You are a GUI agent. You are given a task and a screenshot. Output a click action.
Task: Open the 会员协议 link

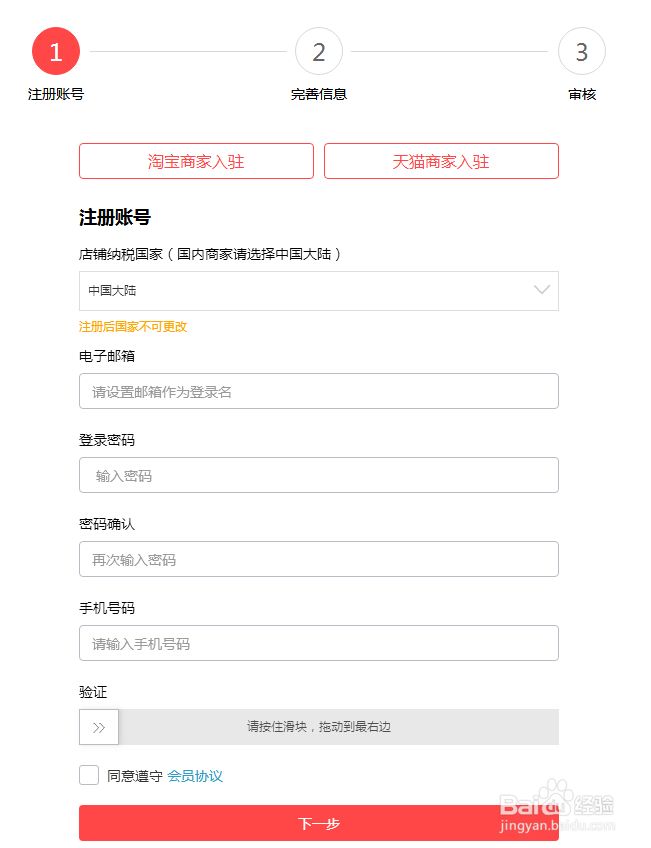point(195,776)
